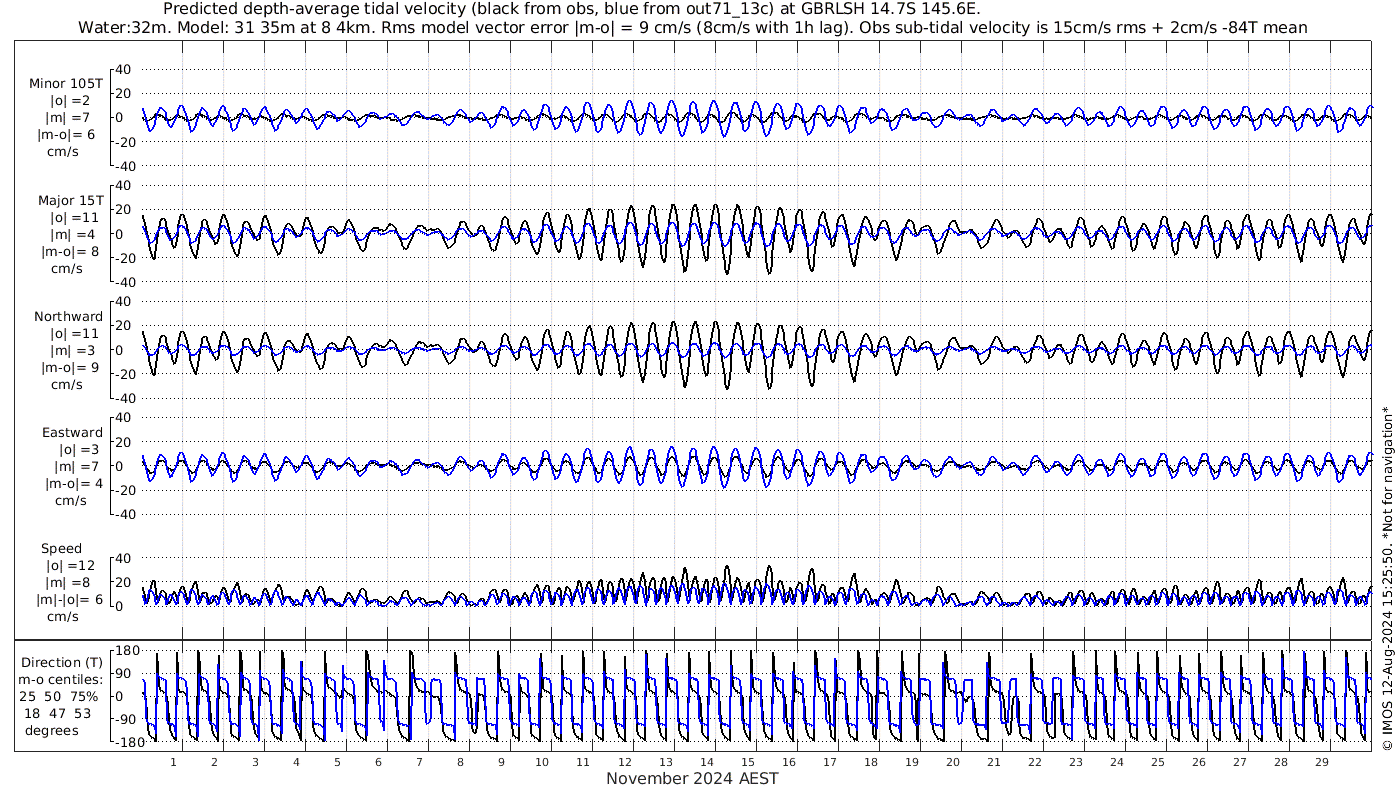Image resolution: width=1400 pixels, height=800 pixels.
Task: Click date axis label '22'
Action: [x=1034, y=762]
